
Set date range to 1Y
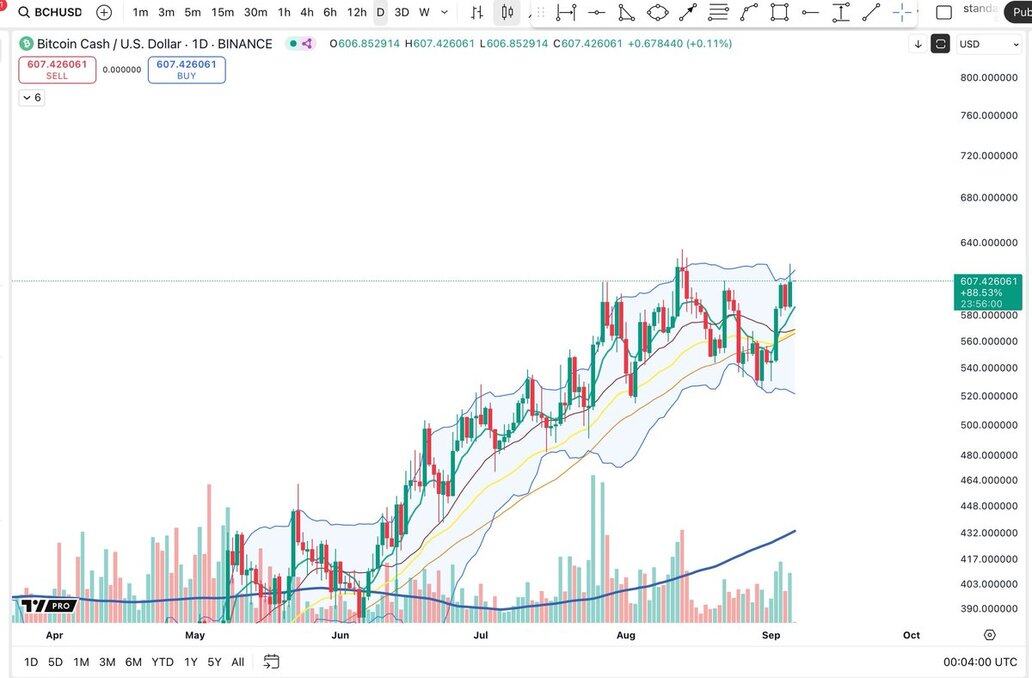[x=191, y=662]
